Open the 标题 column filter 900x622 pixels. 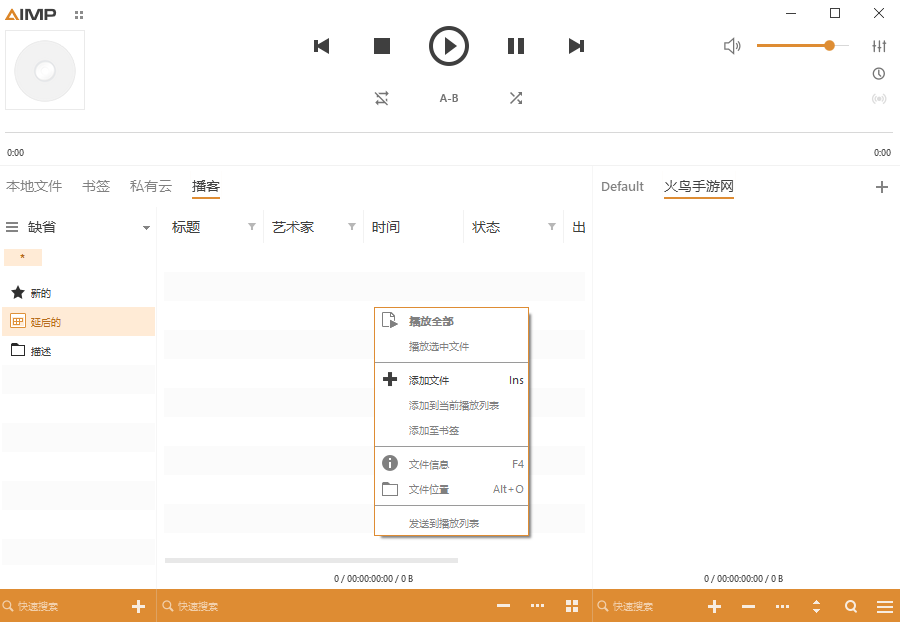pyautogui.click(x=251, y=227)
